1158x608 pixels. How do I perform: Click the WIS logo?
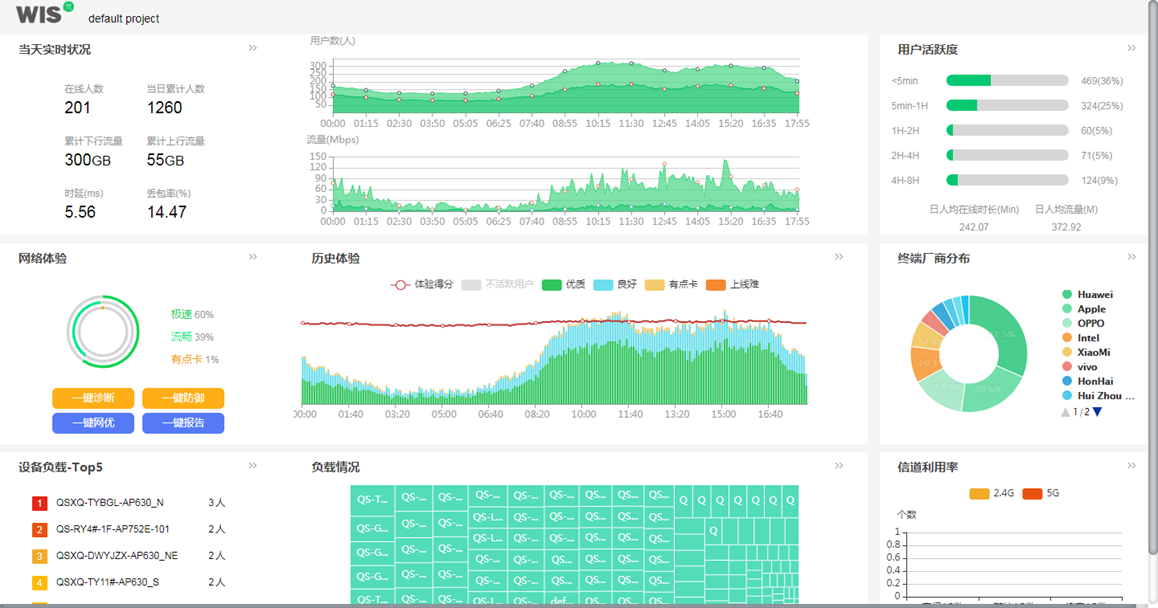40,14
